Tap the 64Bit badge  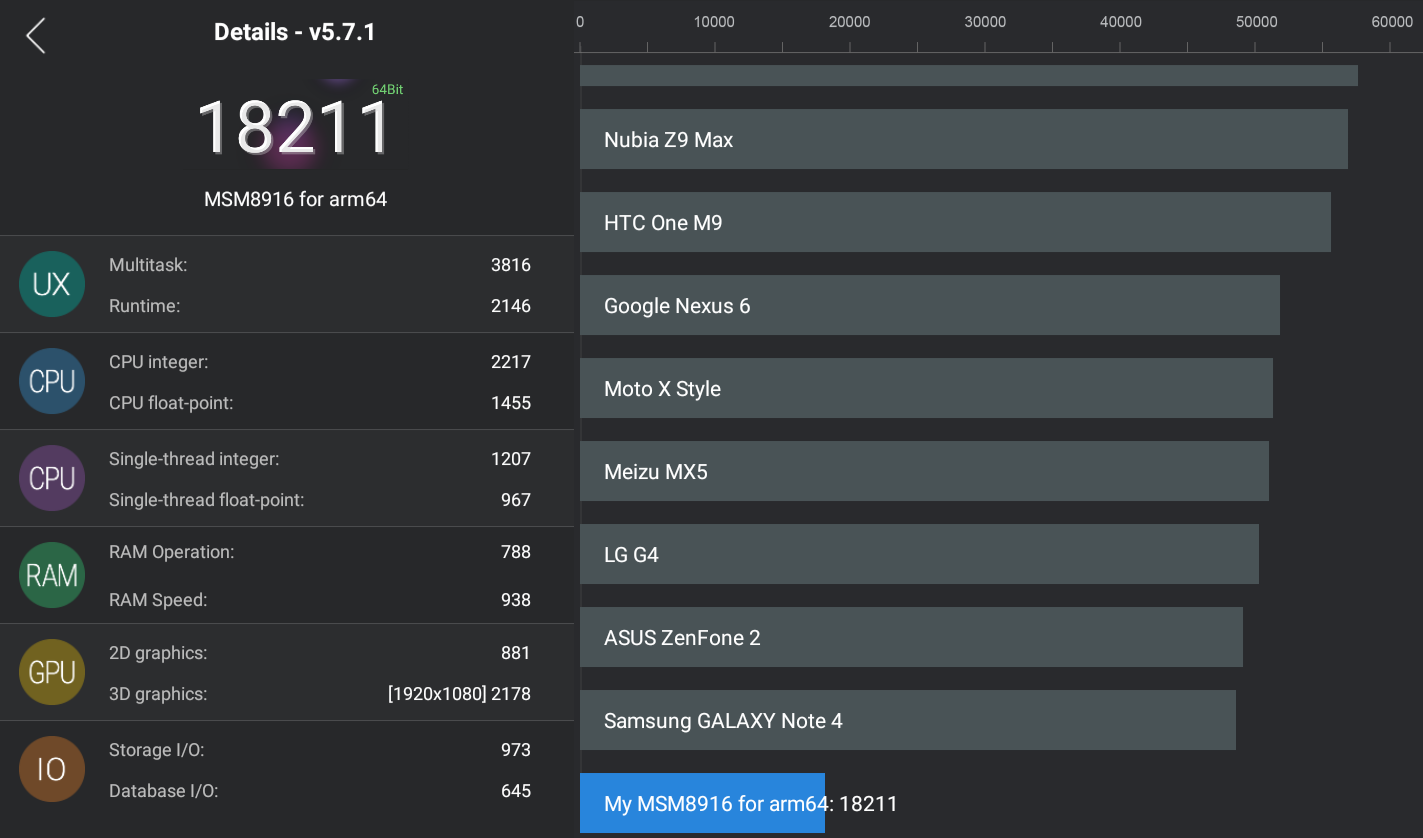click(387, 90)
